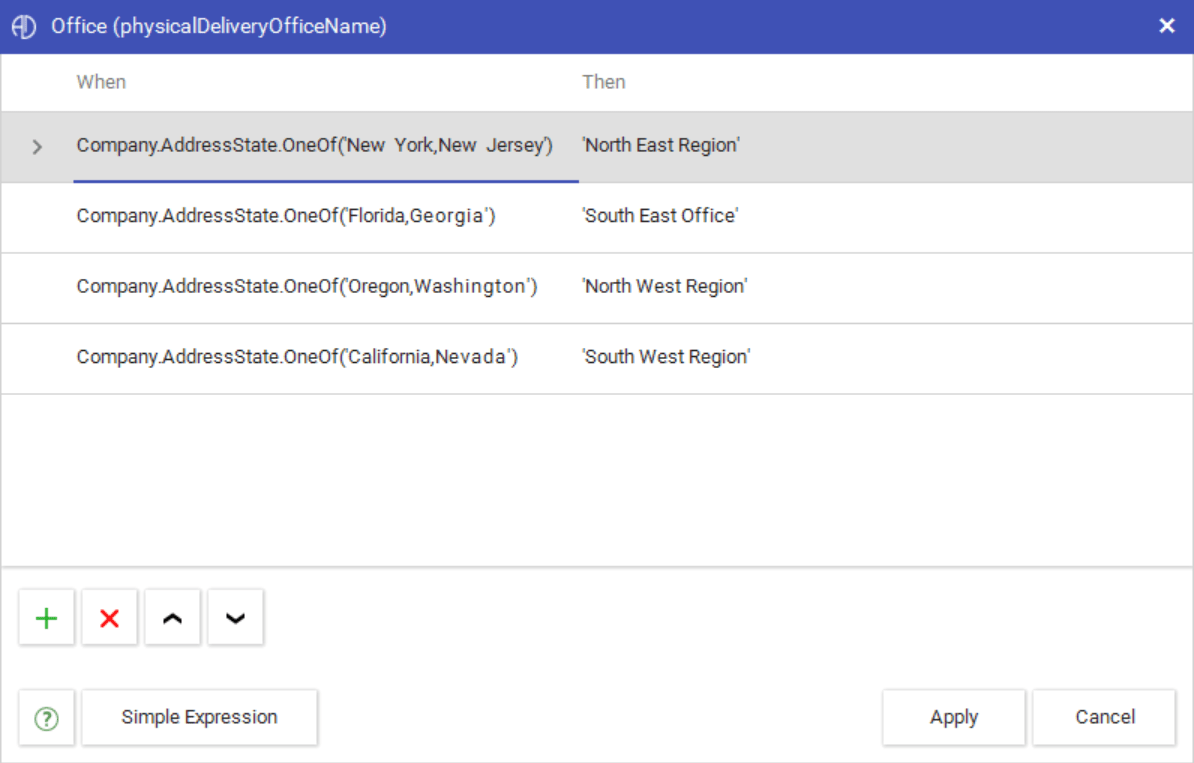Move the selected row up with the arrow
Screen dimensions: 1194x763
click(x=173, y=618)
